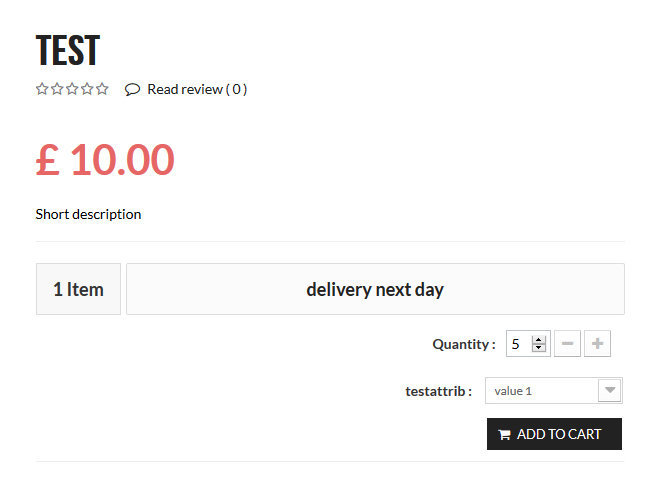Rate the product three stars
The height and width of the screenshot is (477, 662).
click(x=72, y=89)
